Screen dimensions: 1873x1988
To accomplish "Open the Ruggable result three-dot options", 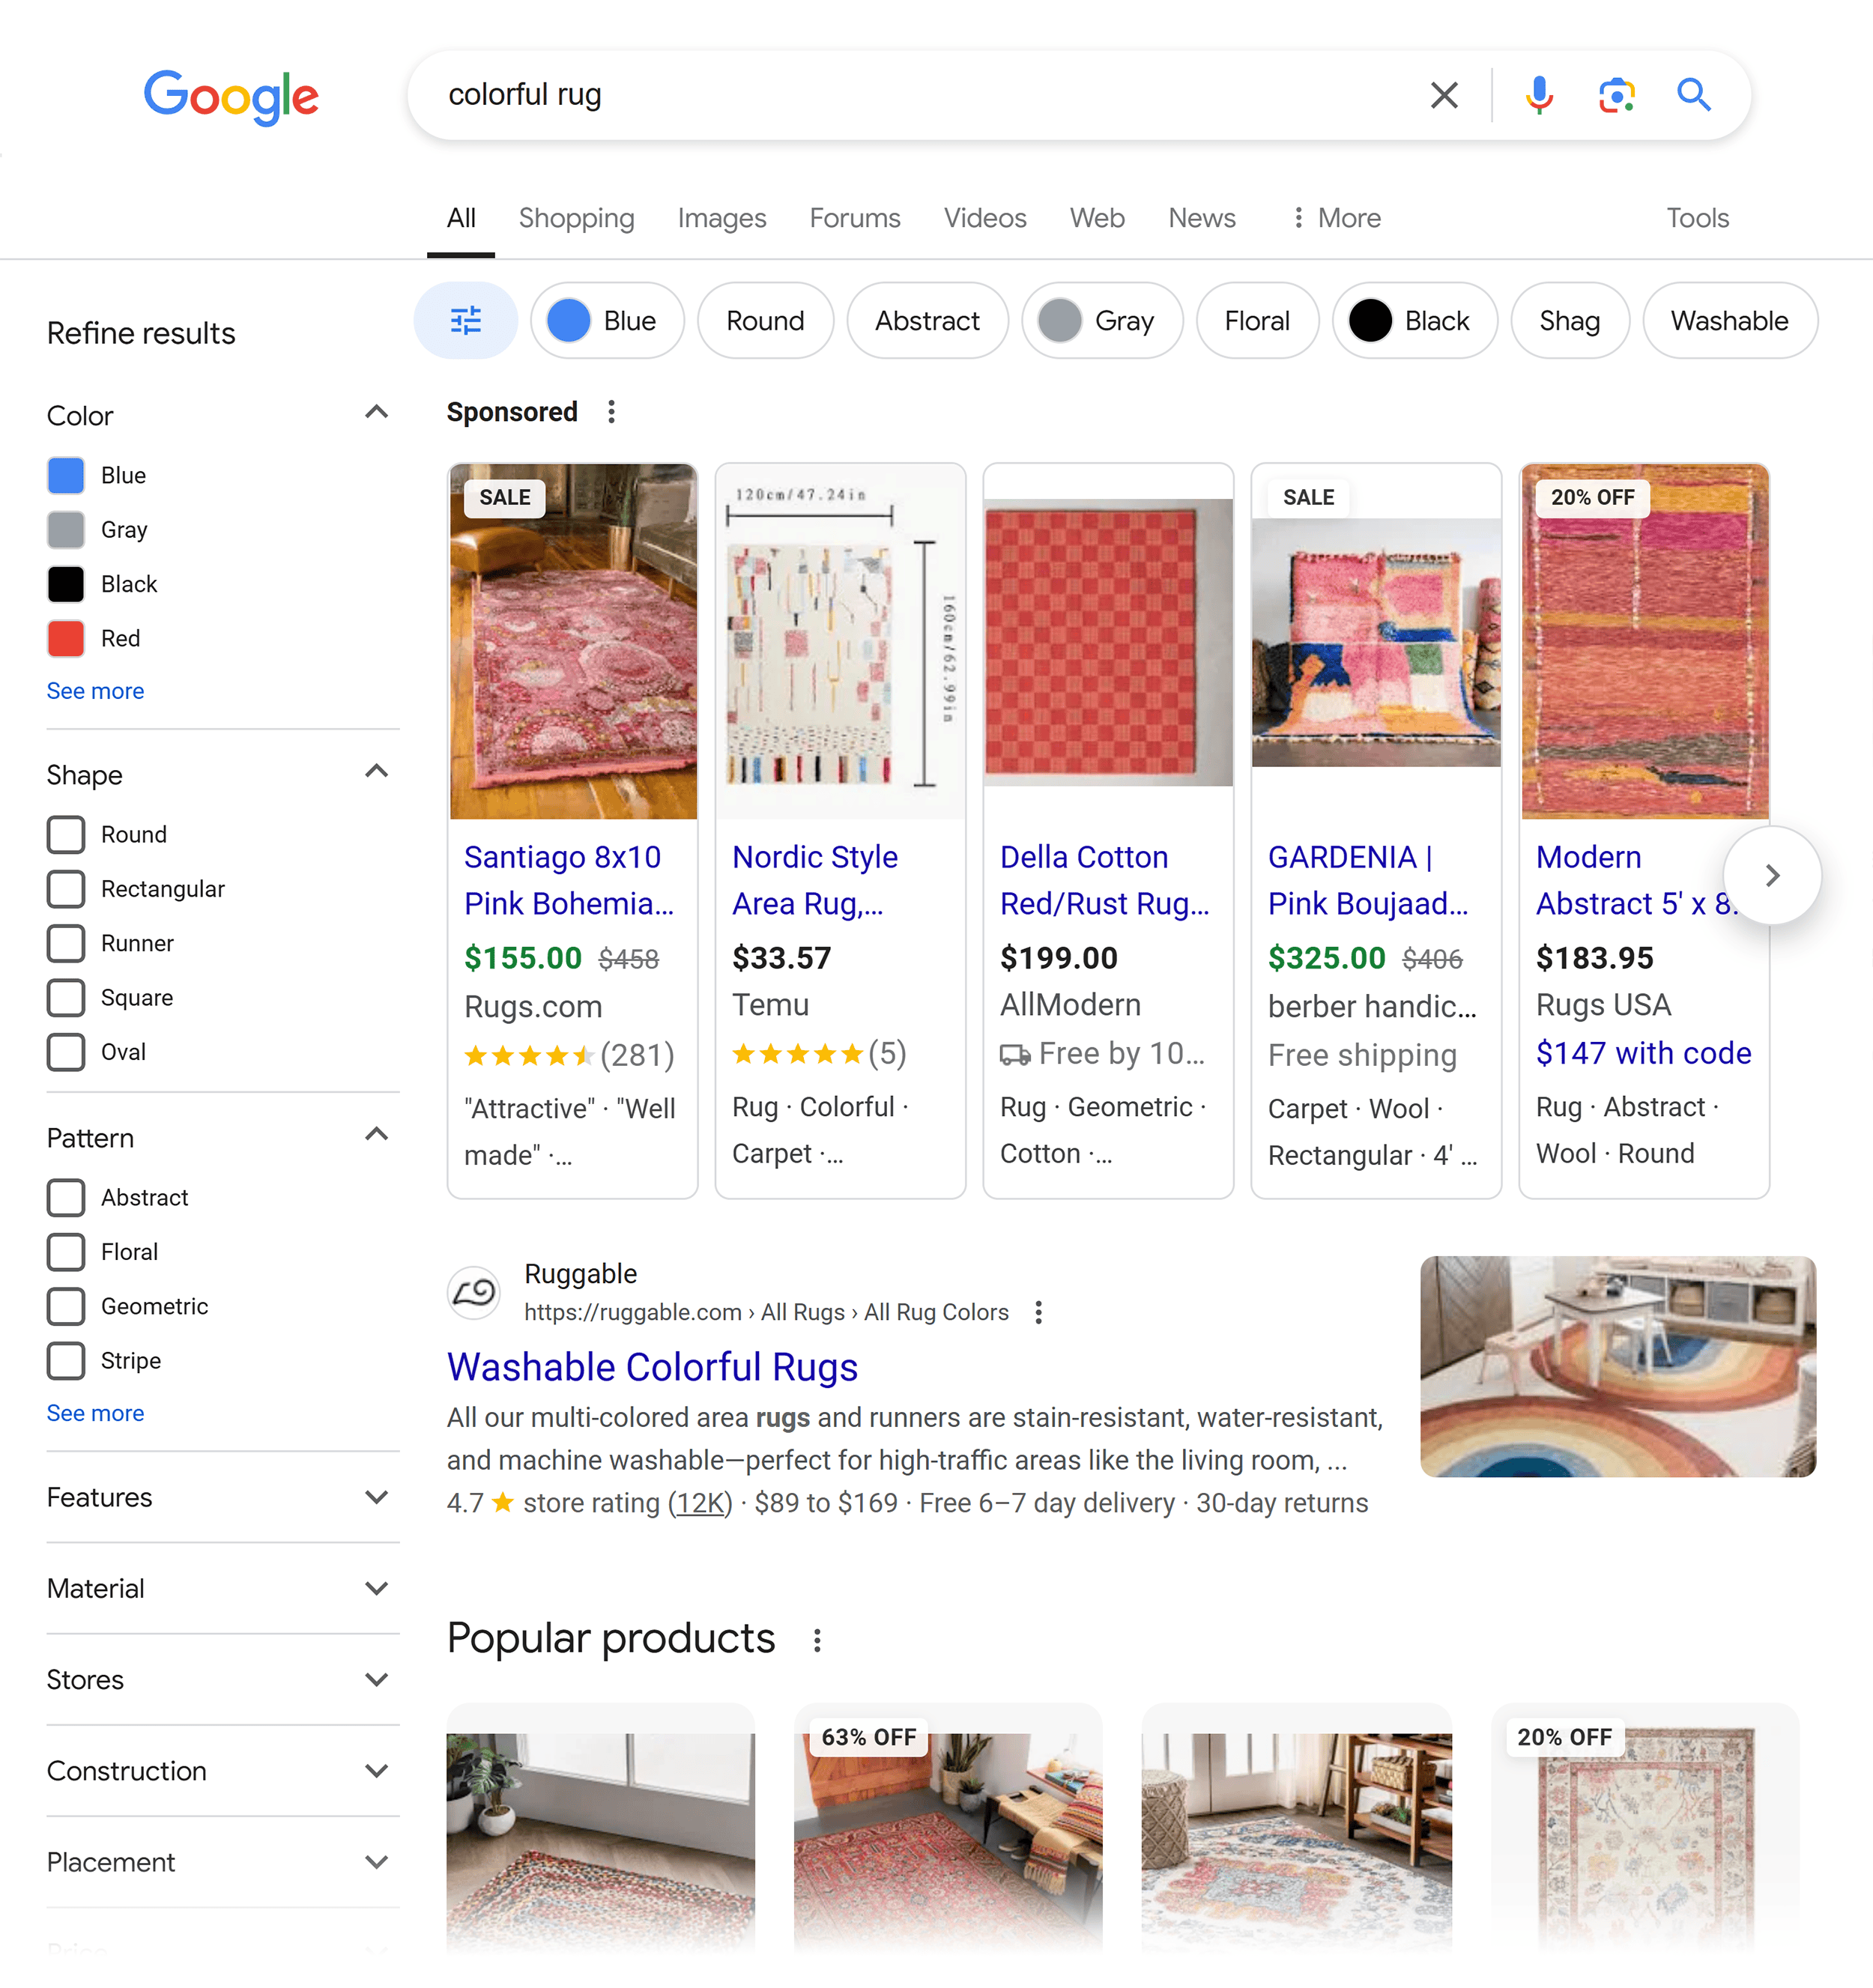I will pos(1039,1312).
